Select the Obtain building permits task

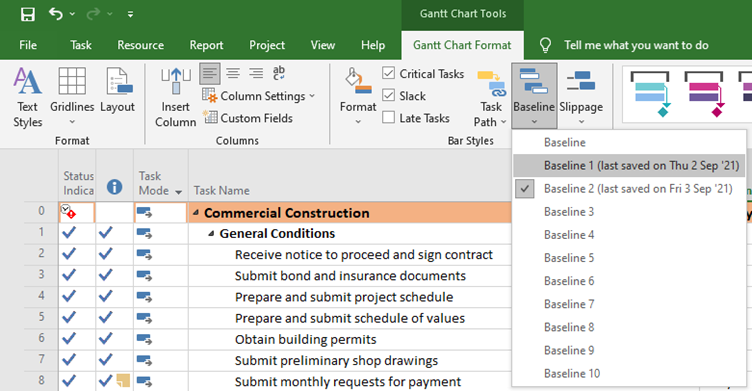coord(306,340)
